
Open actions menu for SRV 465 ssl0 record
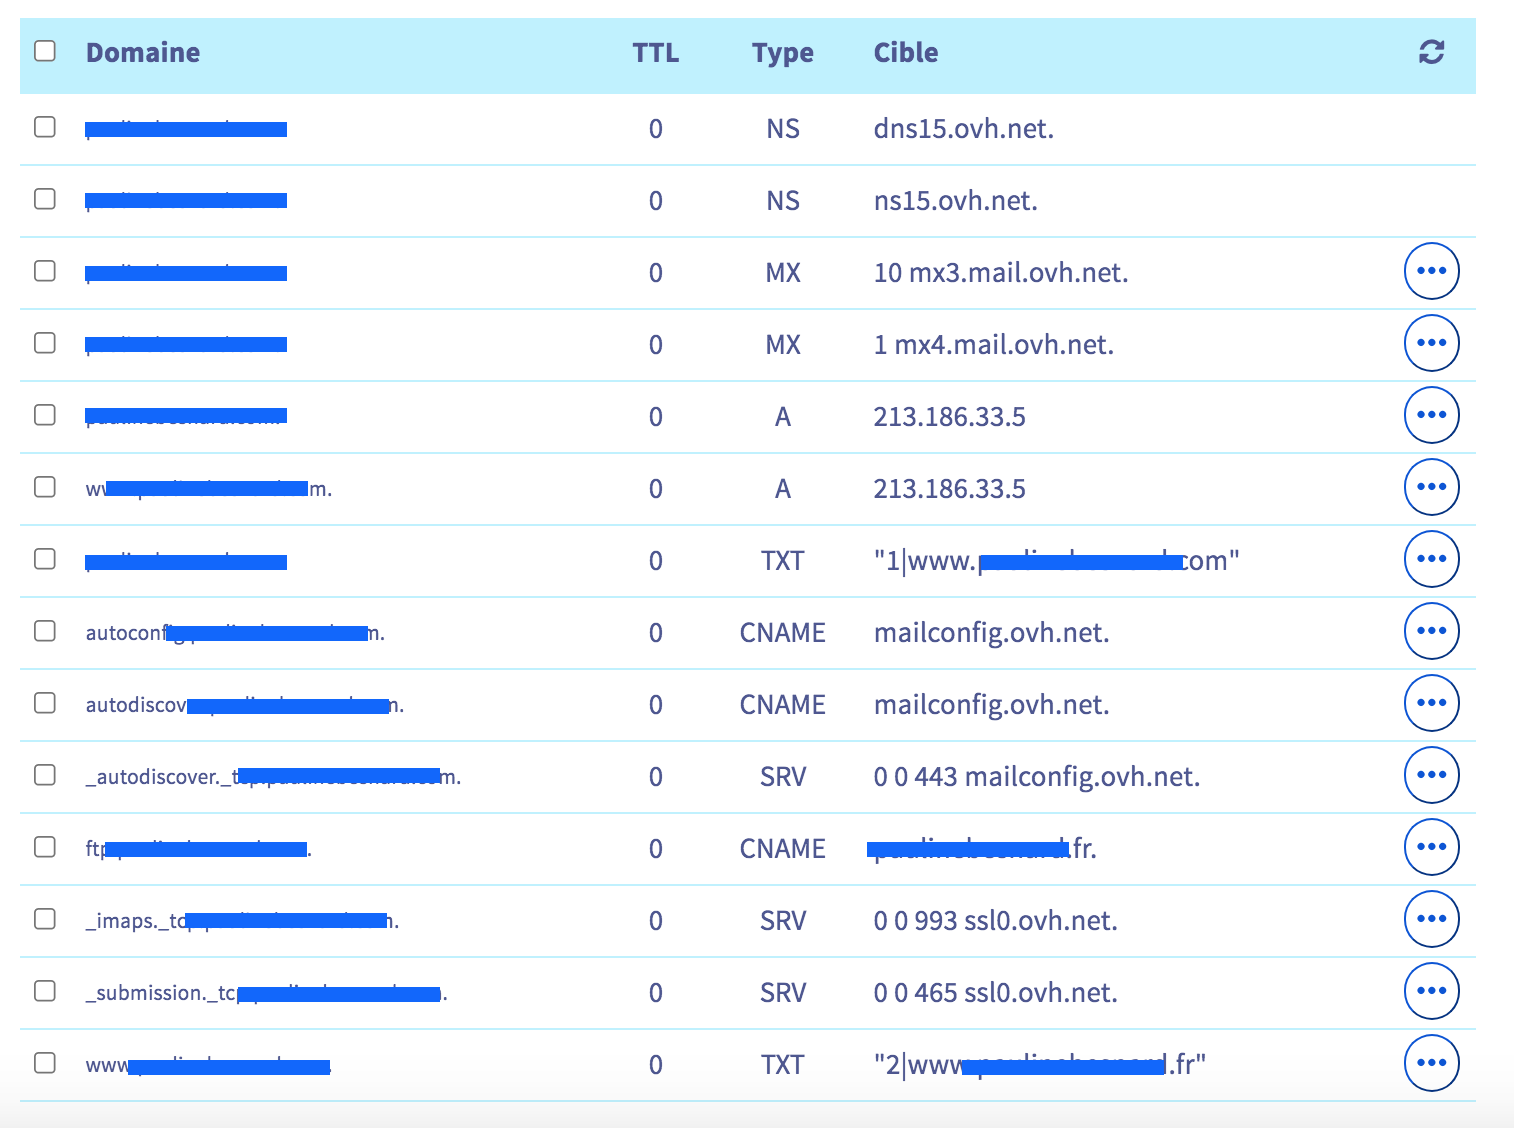pos(1431,991)
